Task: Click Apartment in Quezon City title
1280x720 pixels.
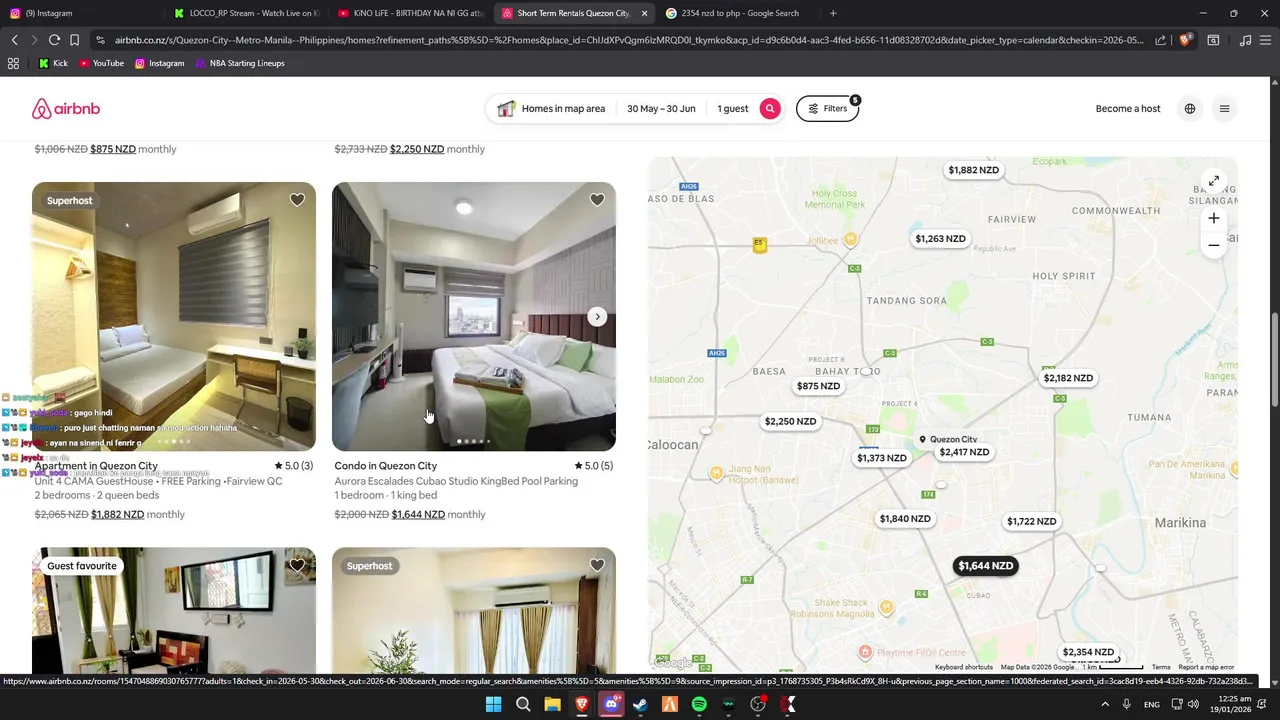Action: (x=96, y=466)
